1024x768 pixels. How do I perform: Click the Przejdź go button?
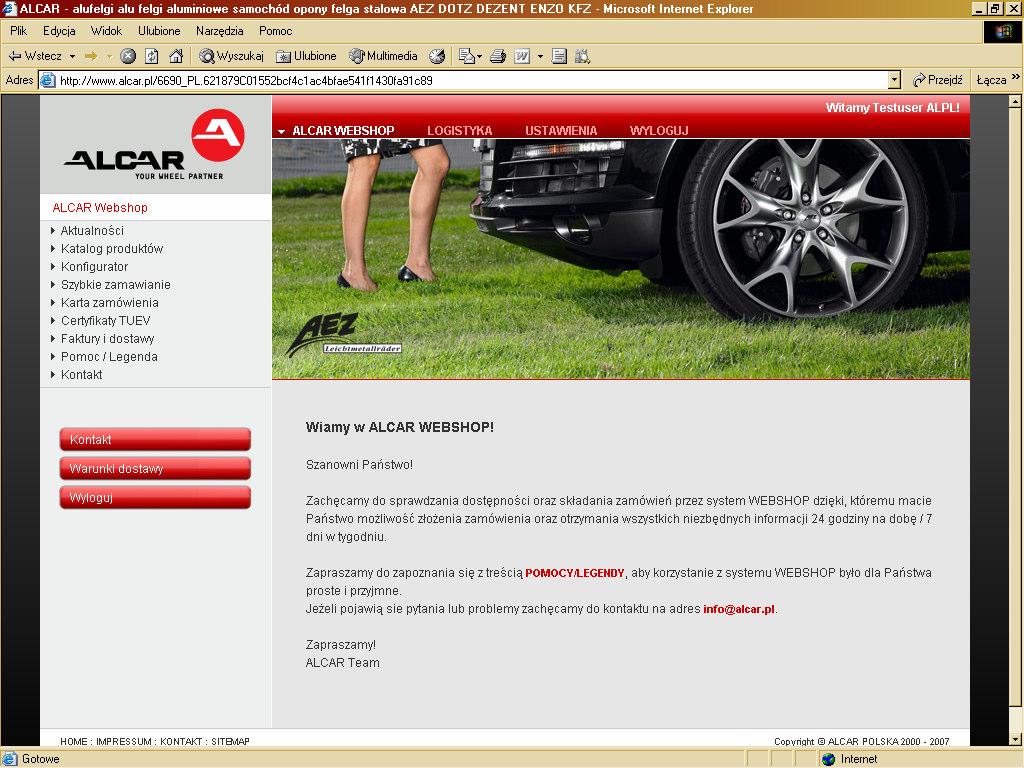[x=938, y=80]
